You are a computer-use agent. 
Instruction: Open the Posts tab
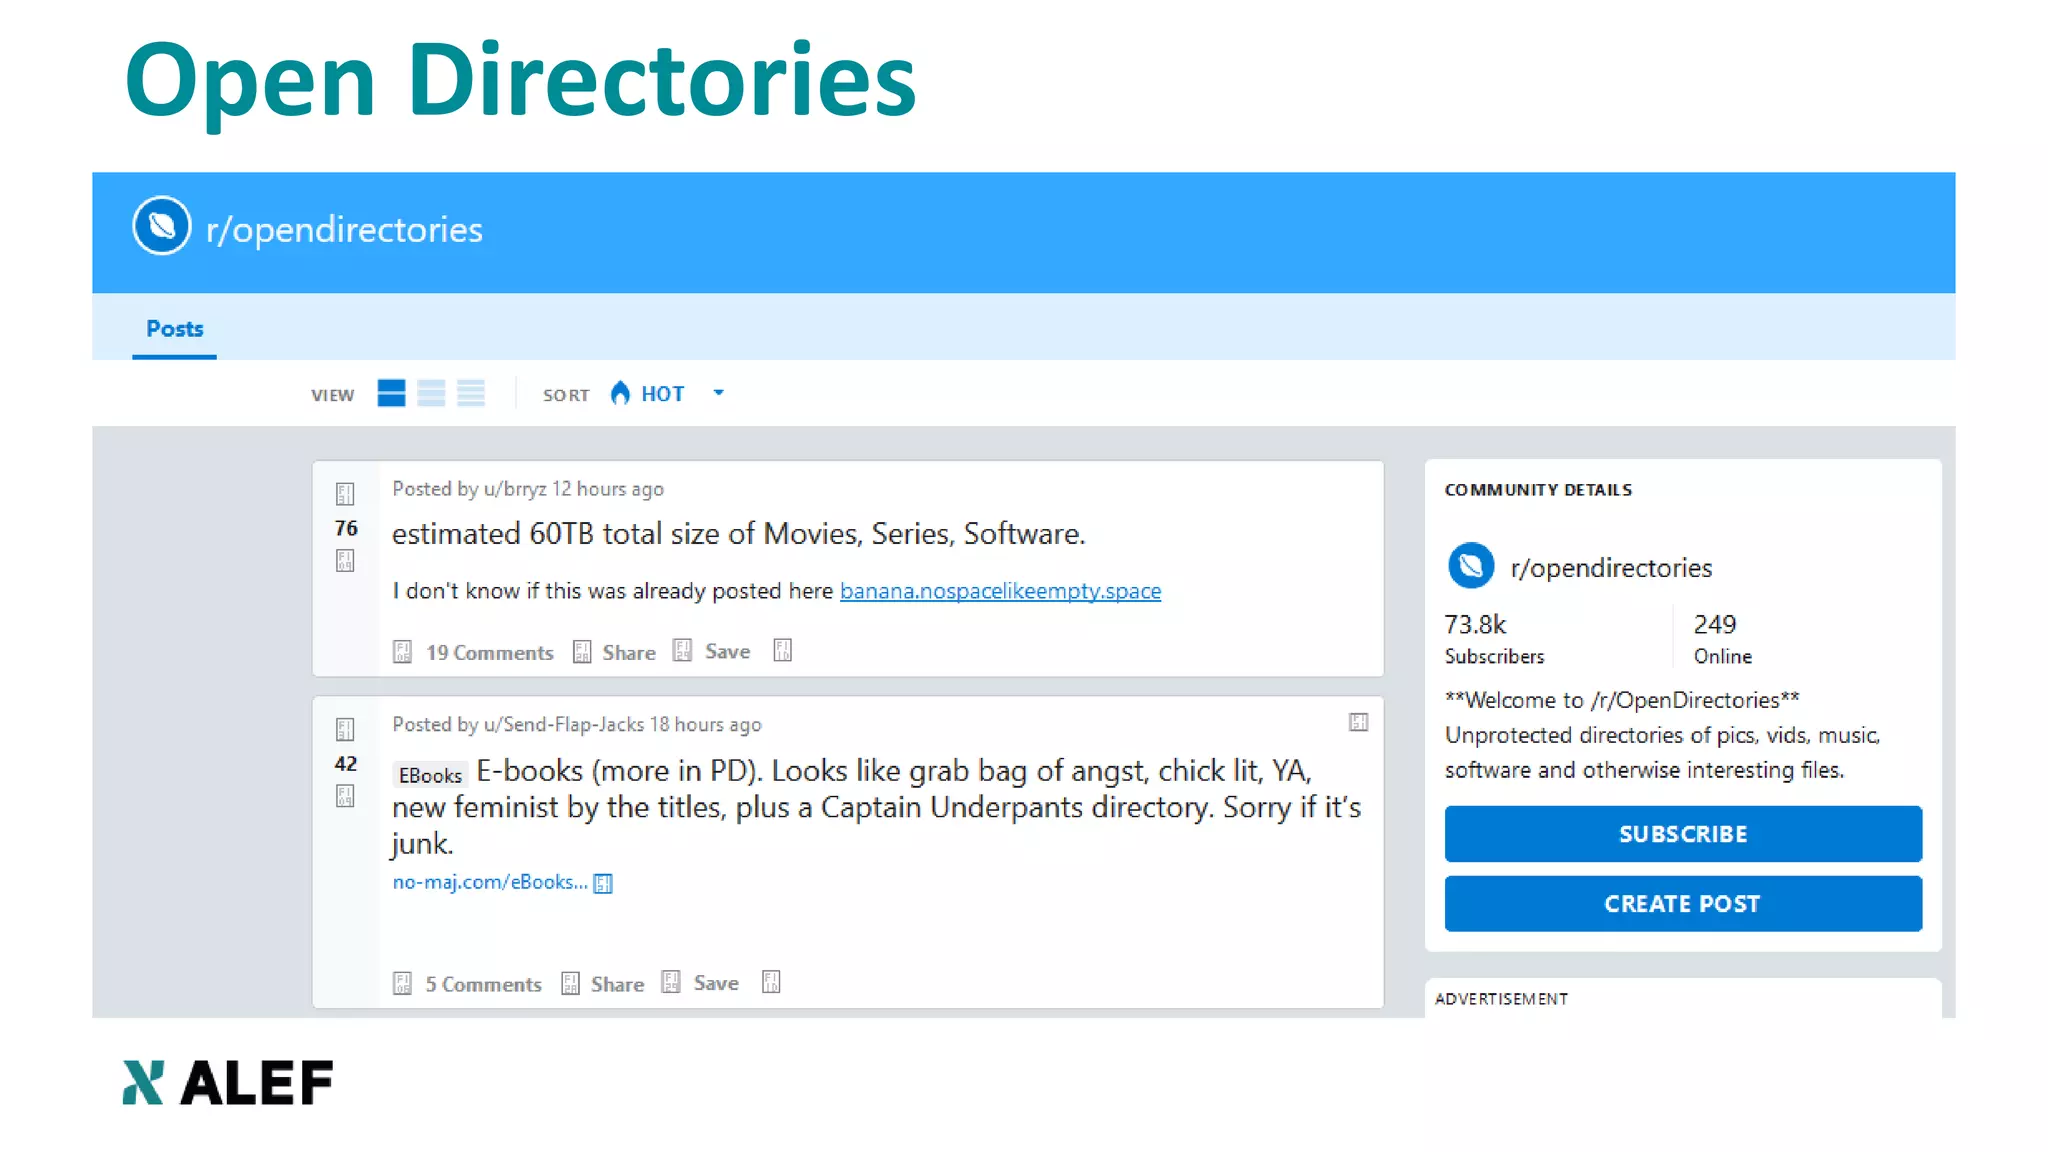coord(174,329)
